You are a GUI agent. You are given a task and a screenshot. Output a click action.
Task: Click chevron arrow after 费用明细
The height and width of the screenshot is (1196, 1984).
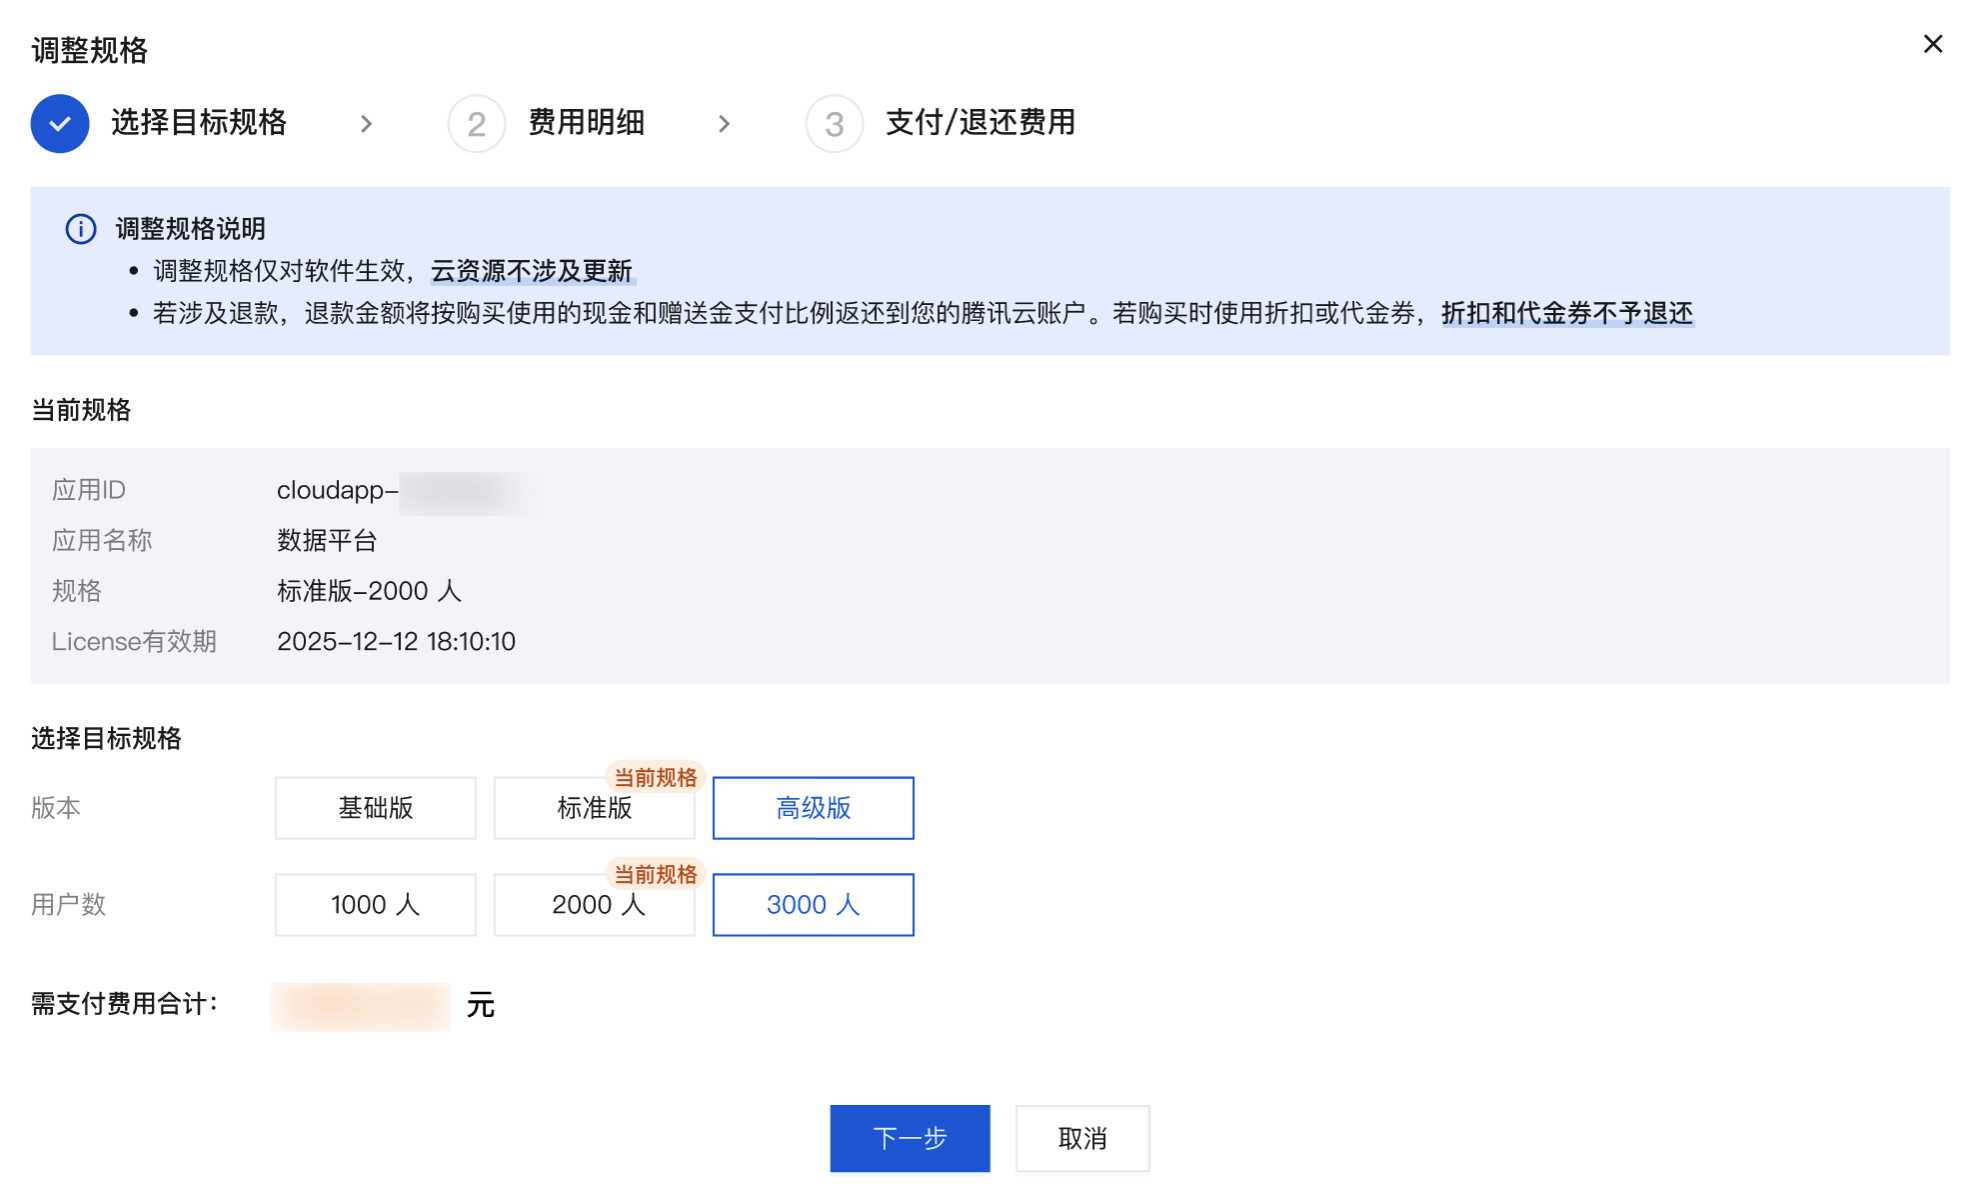pos(724,123)
